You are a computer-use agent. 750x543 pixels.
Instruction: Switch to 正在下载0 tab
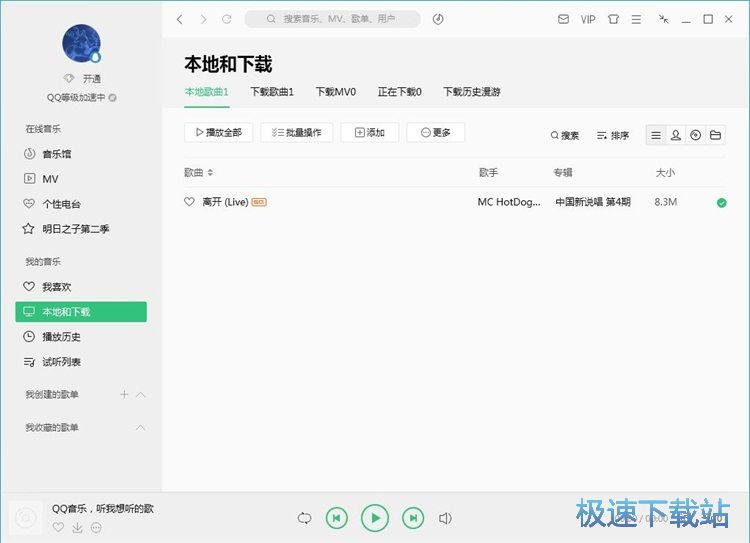(x=399, y=92)
